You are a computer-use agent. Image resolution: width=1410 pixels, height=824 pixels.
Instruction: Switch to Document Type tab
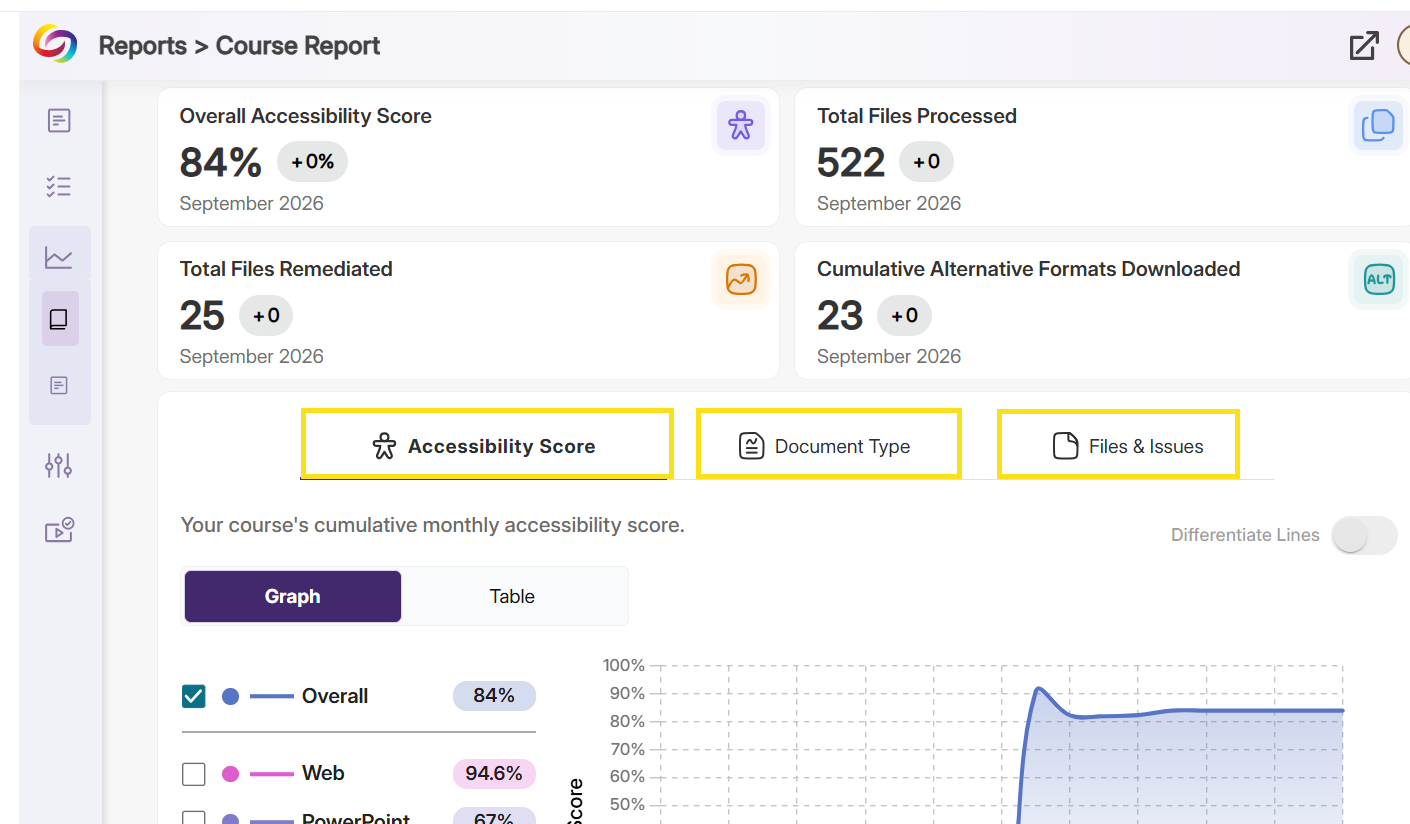tap(829, 444)
